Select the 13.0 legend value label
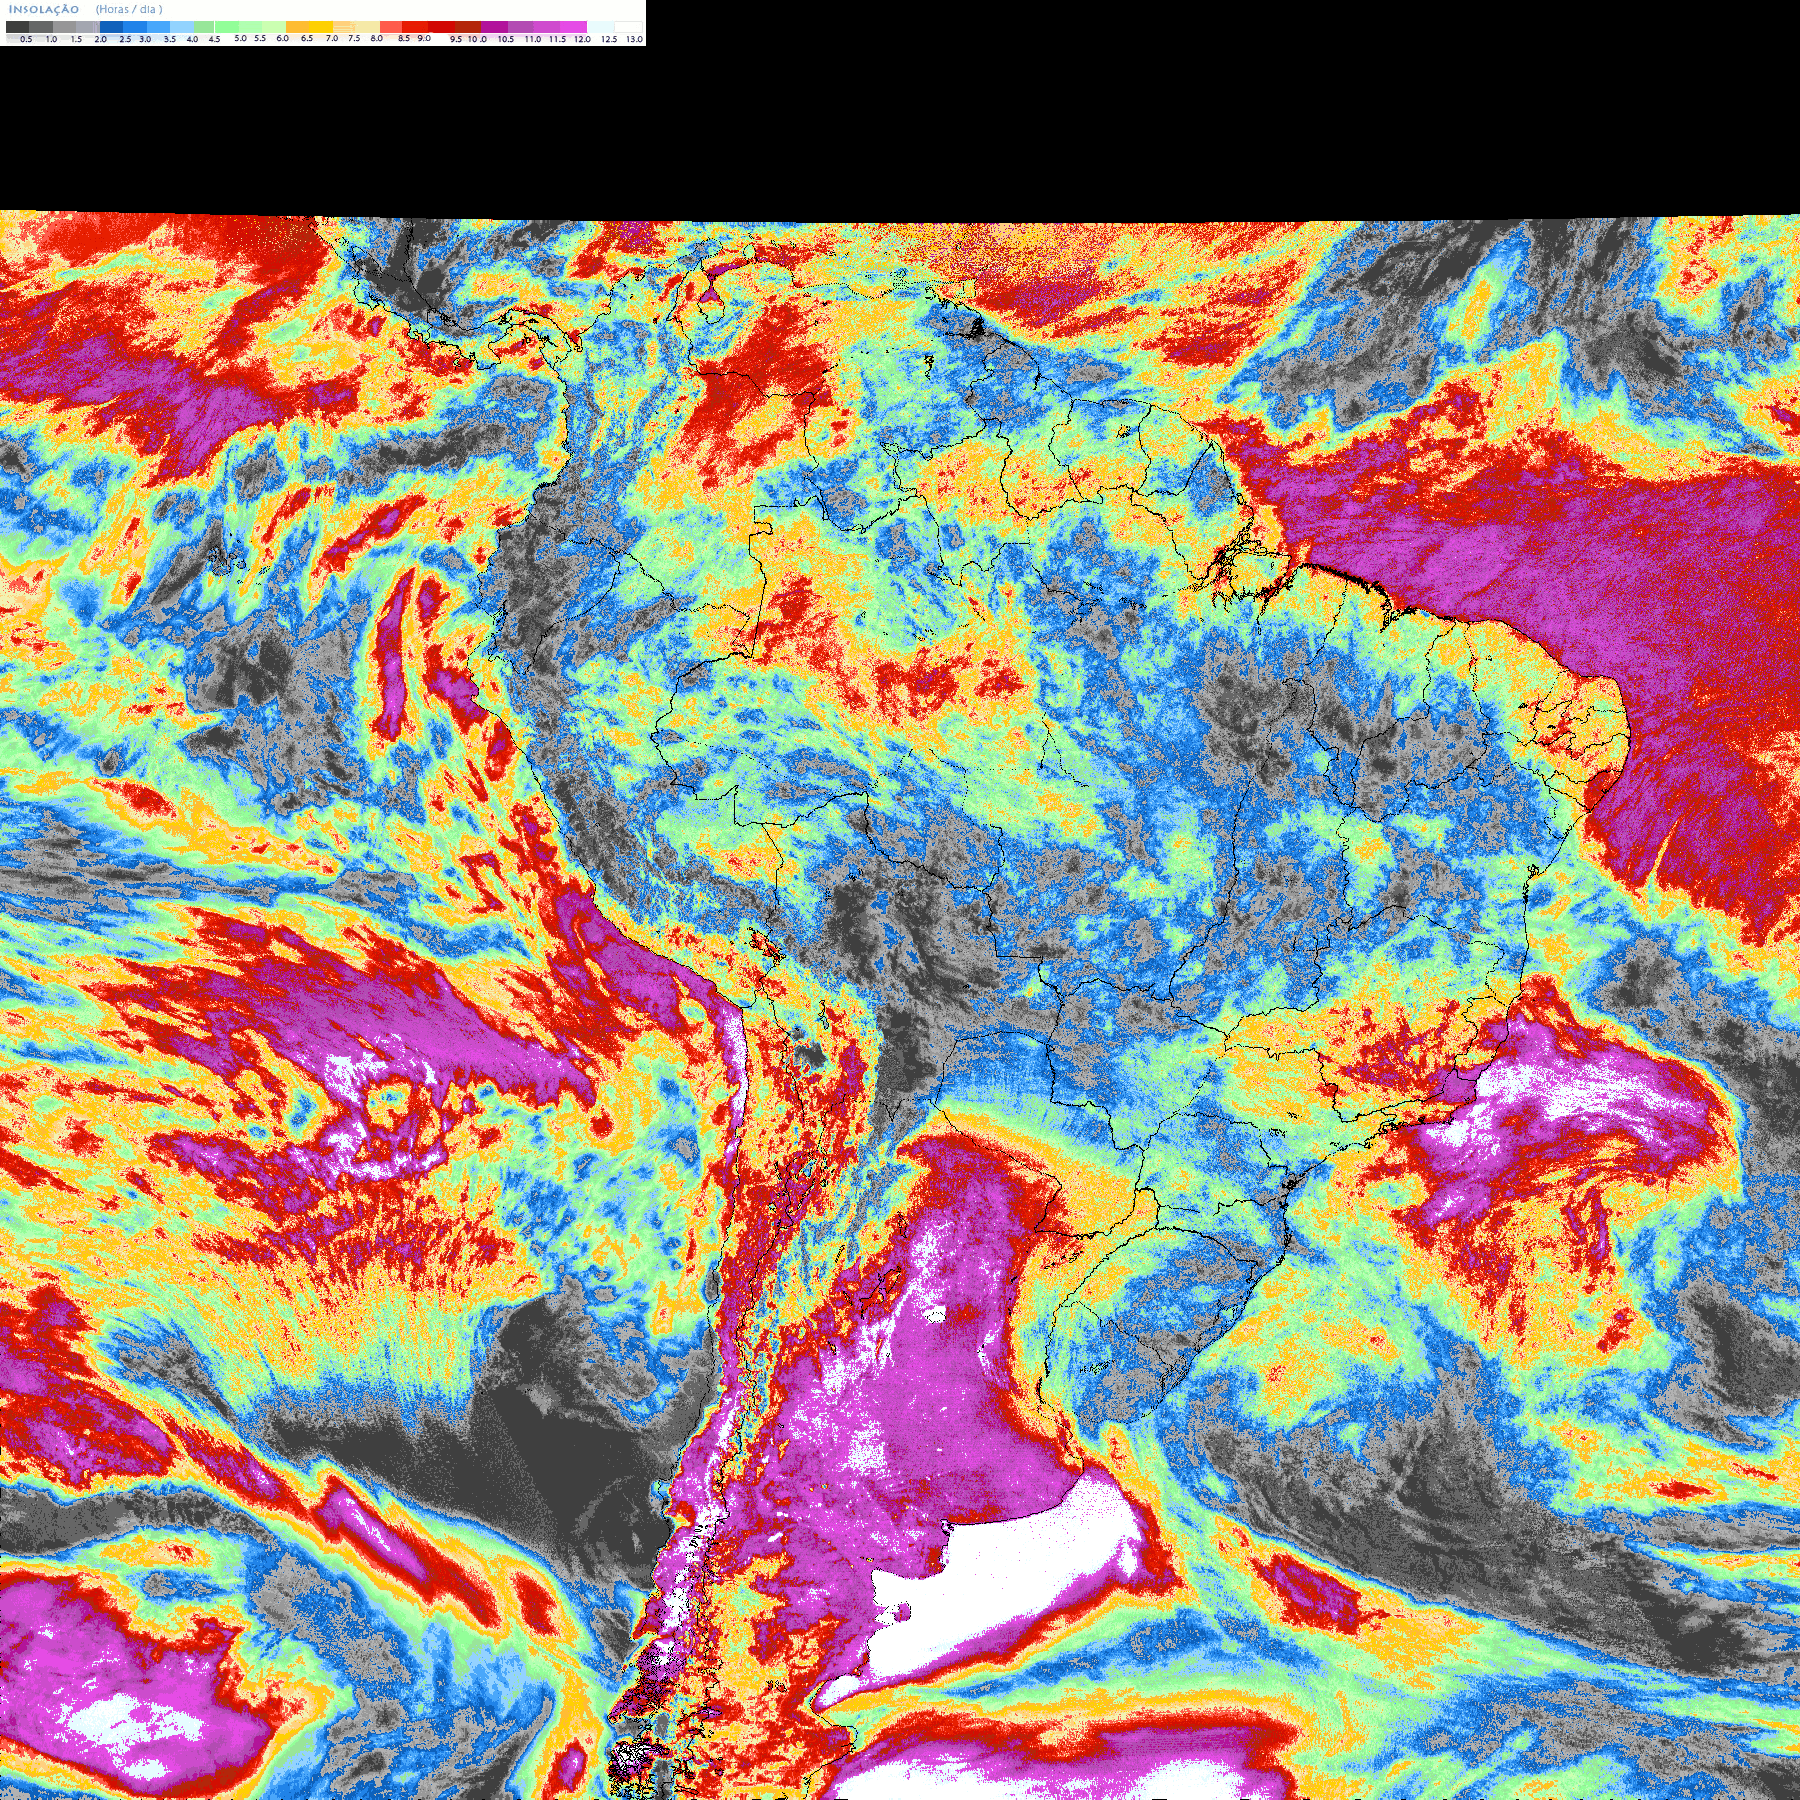Image resolution: width=1800 pixels, height=1800 pixels. 634,39
